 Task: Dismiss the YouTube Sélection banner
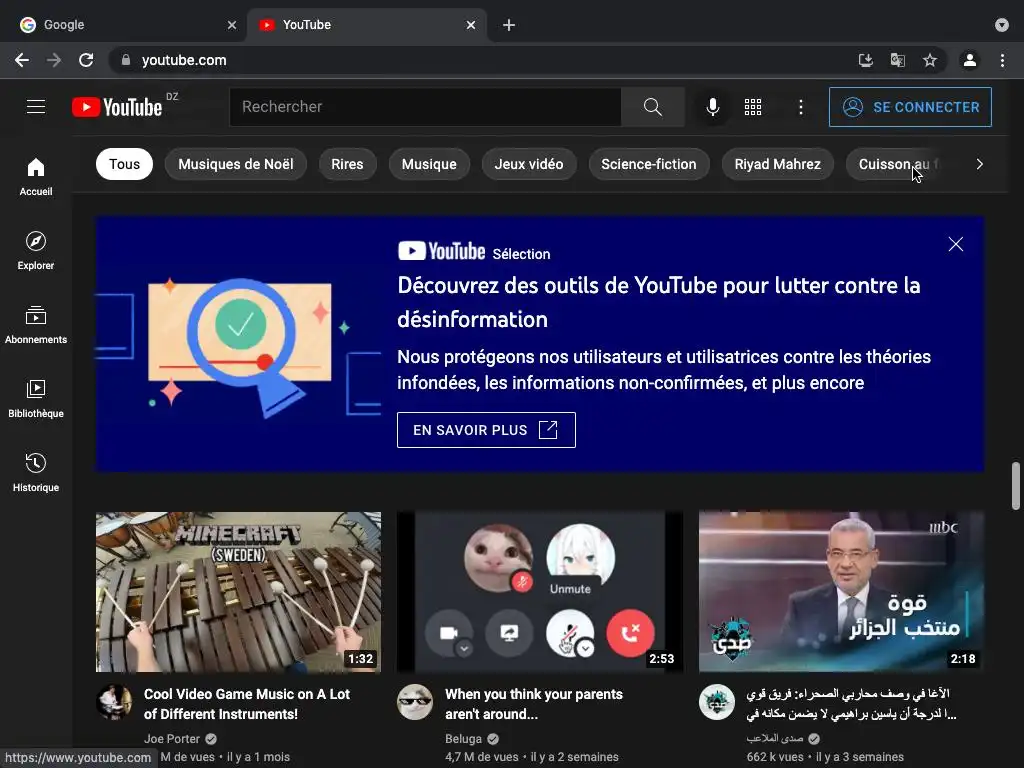(x=955, y=244)
